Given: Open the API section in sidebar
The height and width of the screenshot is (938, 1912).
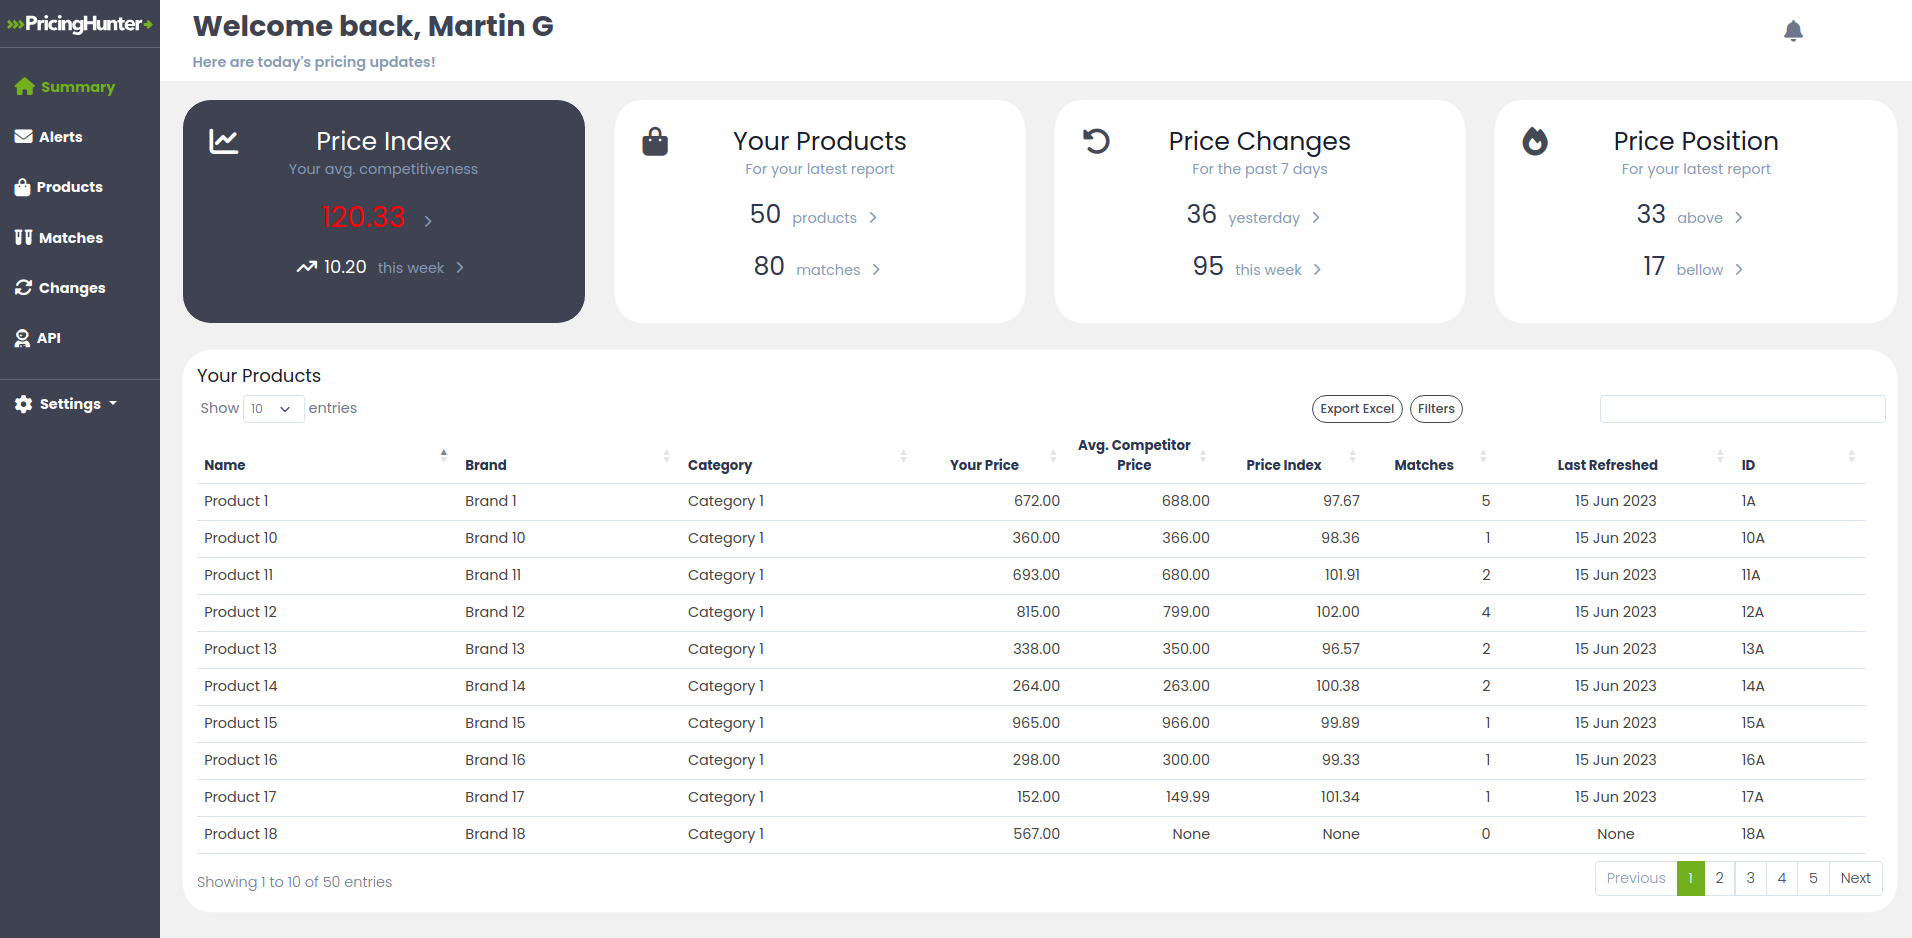Looking at the screenshot, I should [48, 338].
